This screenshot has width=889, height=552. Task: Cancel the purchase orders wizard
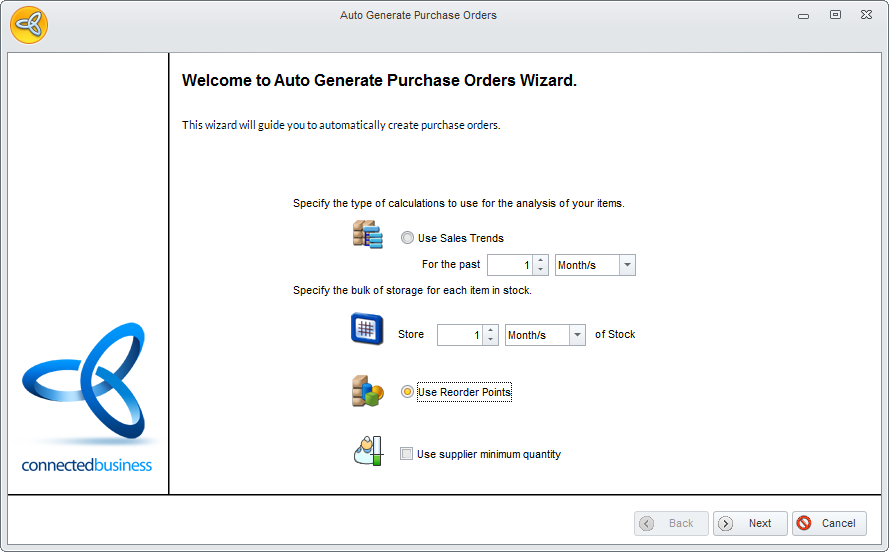click(829, 523)
